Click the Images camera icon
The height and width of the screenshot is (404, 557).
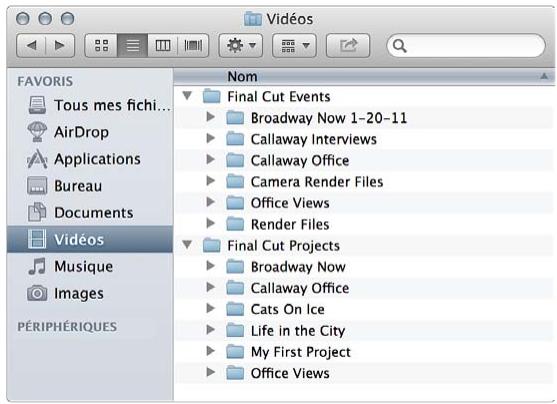37,293
